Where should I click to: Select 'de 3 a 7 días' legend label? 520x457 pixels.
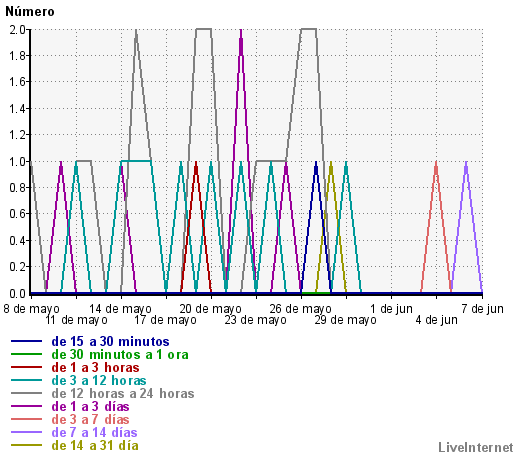coord(90,420)
